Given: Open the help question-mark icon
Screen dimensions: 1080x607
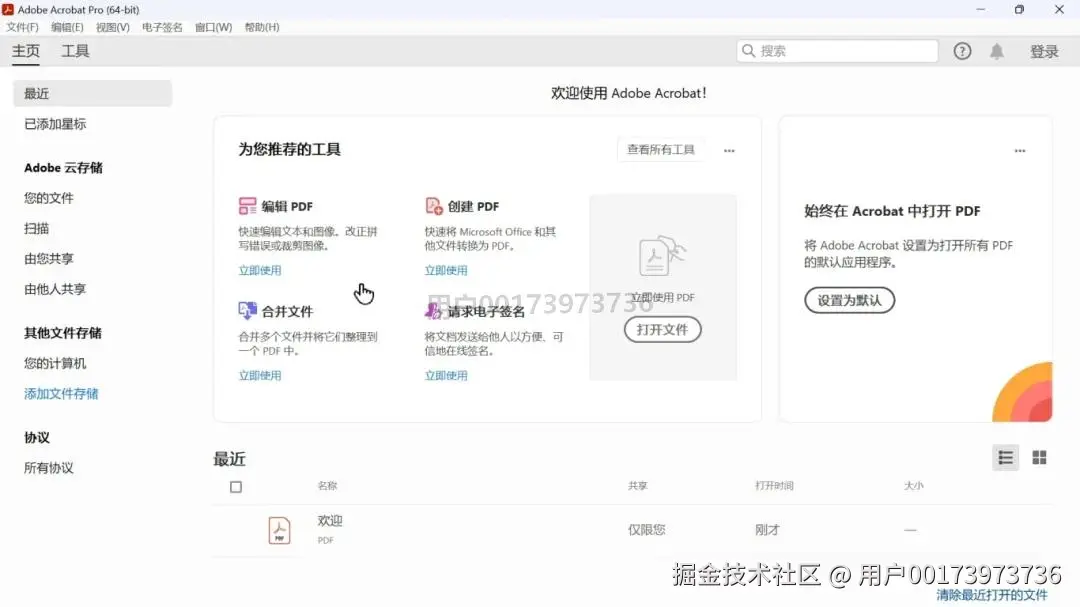Looking at the screenshot, I should click(x=961, y=51).
